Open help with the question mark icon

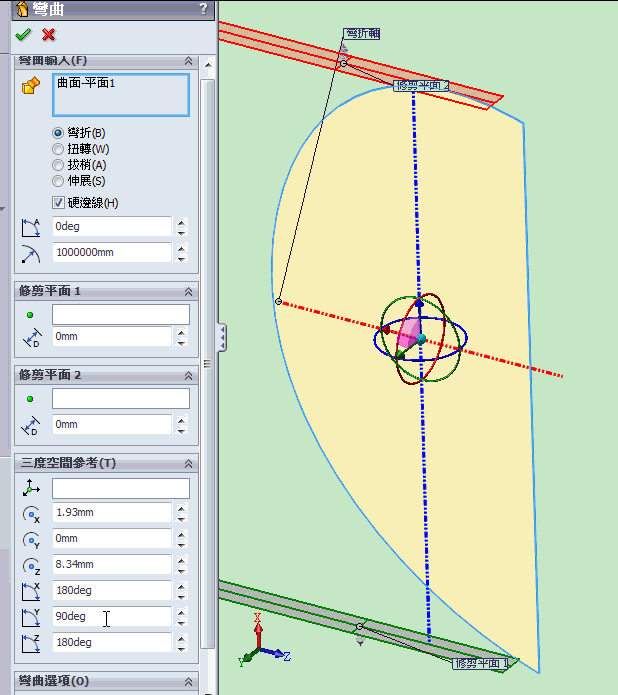[203, 8]
